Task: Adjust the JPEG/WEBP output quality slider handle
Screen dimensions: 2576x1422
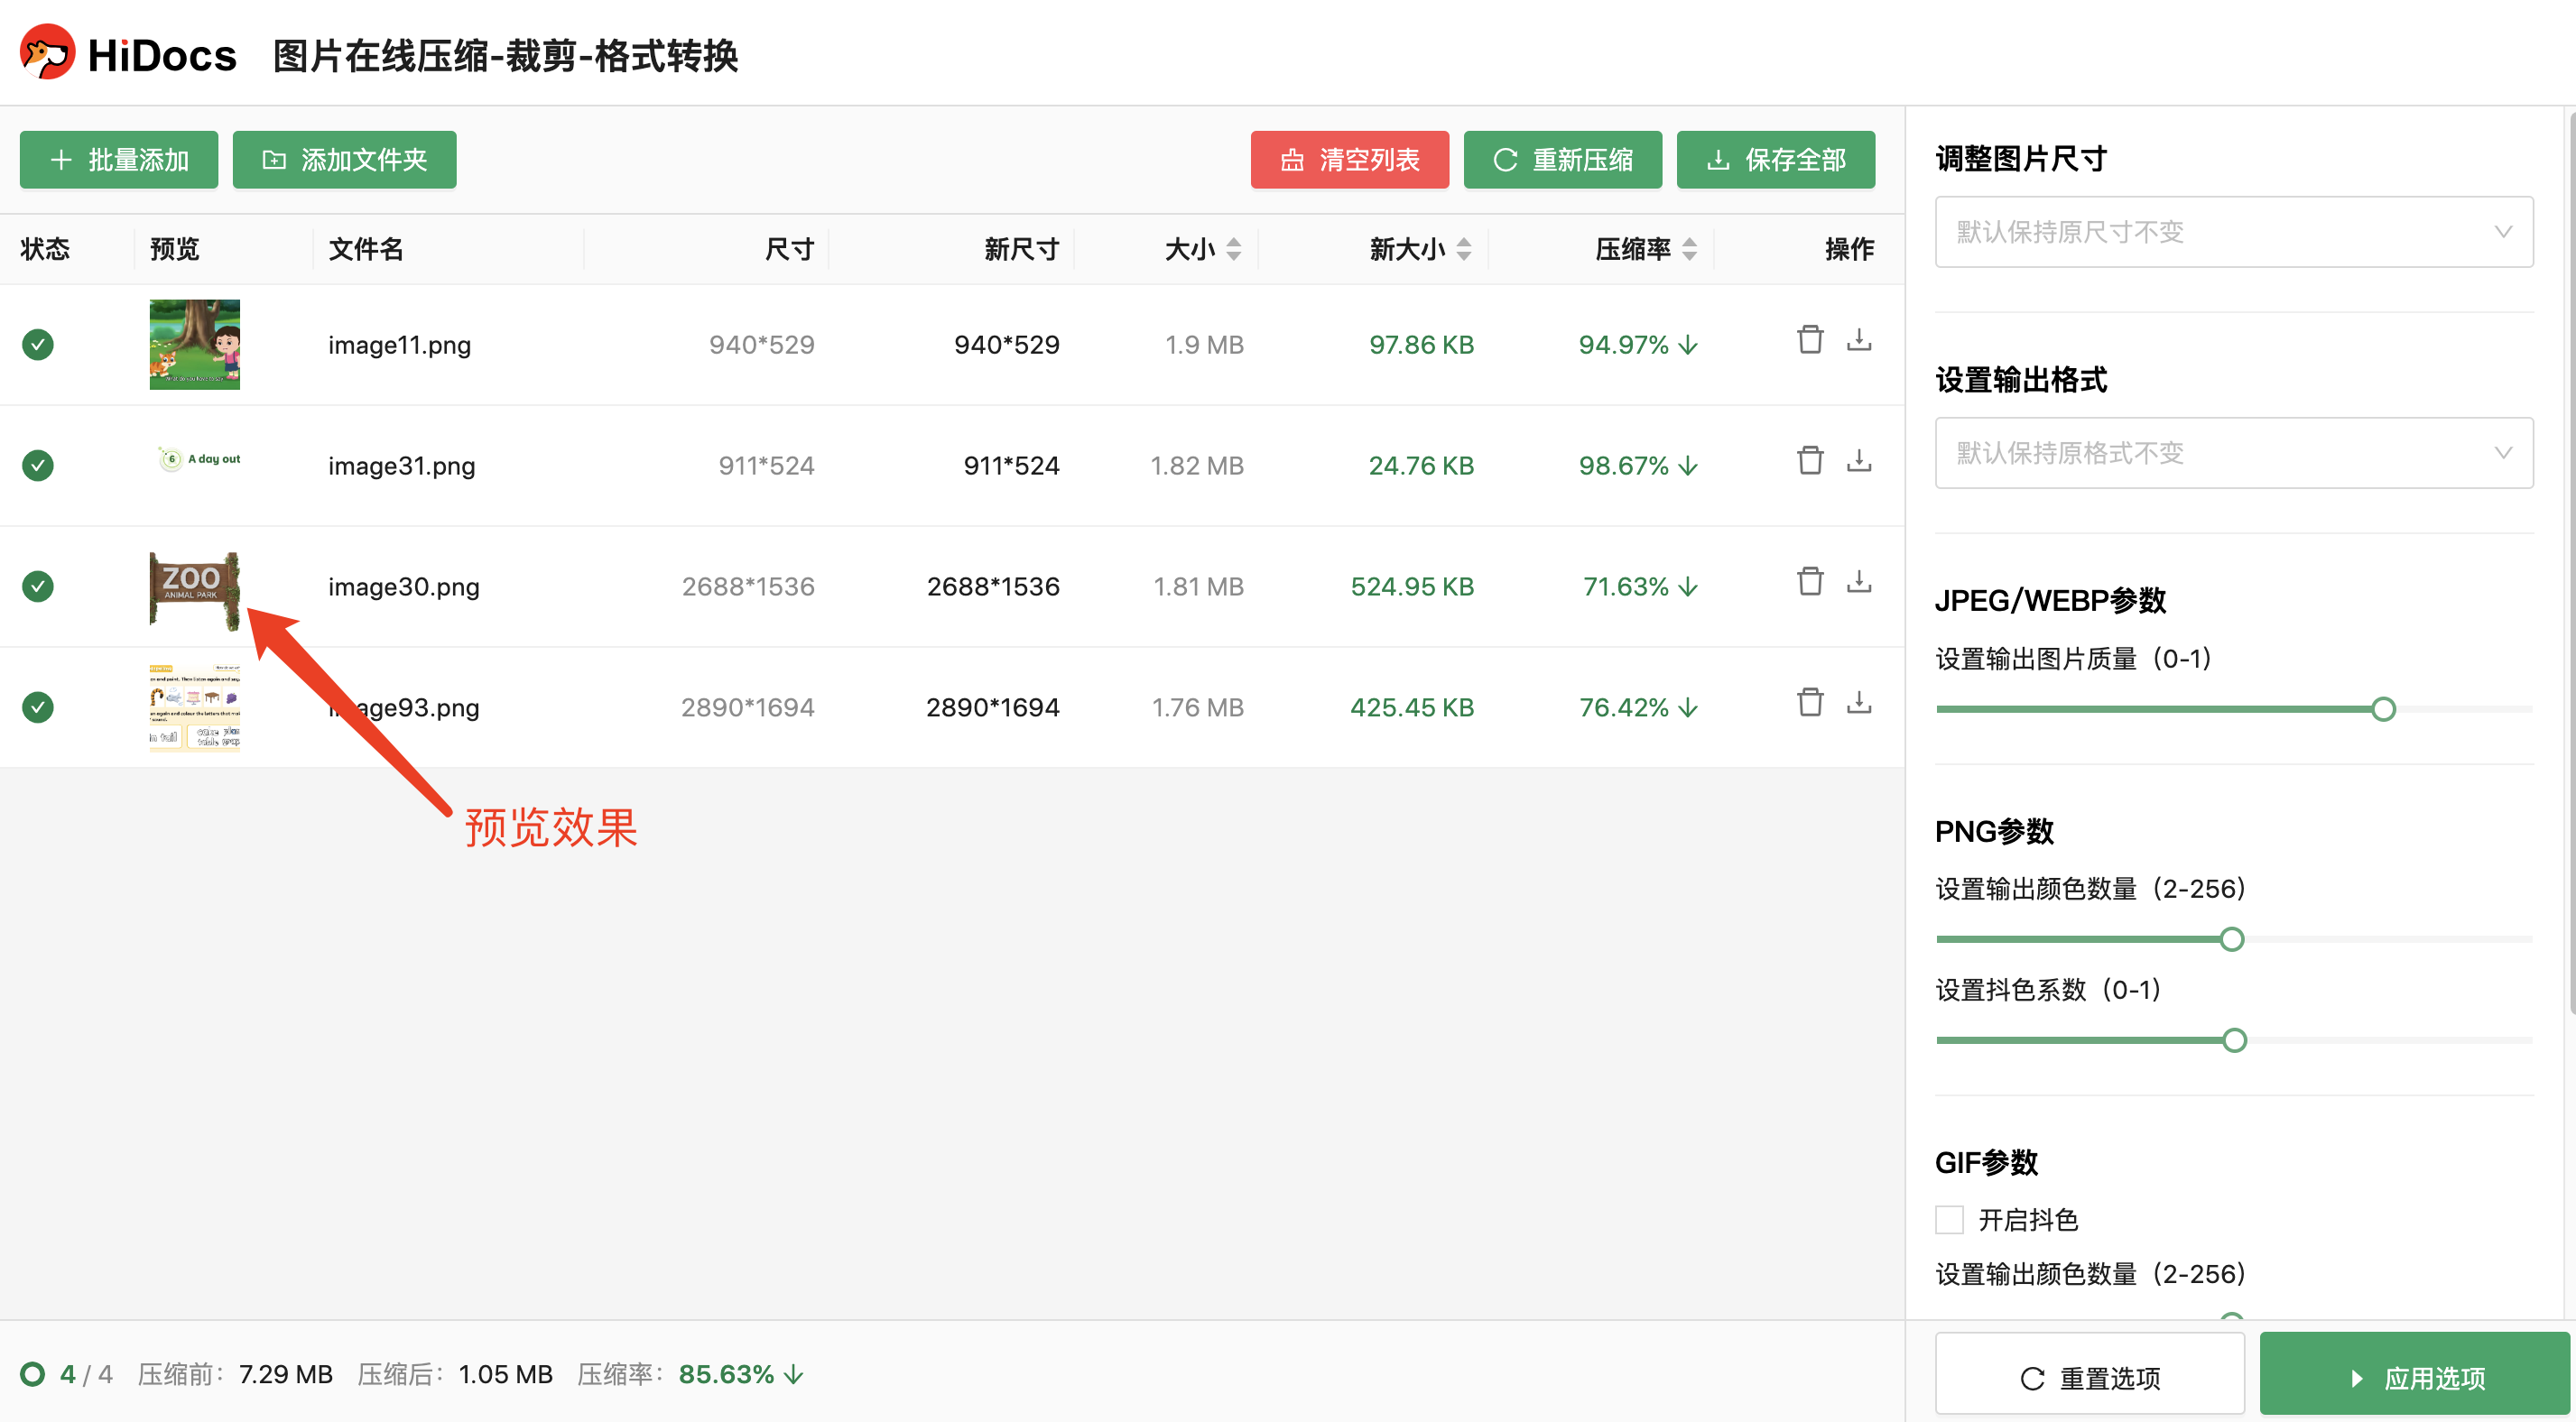Action: [x=2383, y=709]
